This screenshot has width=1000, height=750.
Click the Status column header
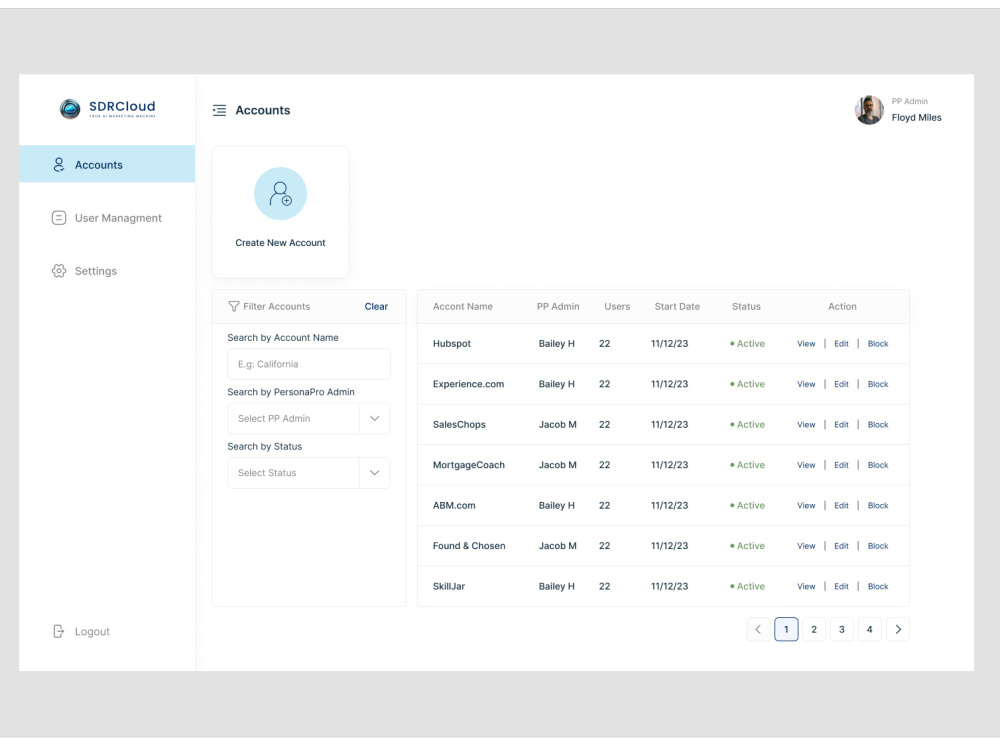coord(746,307)
